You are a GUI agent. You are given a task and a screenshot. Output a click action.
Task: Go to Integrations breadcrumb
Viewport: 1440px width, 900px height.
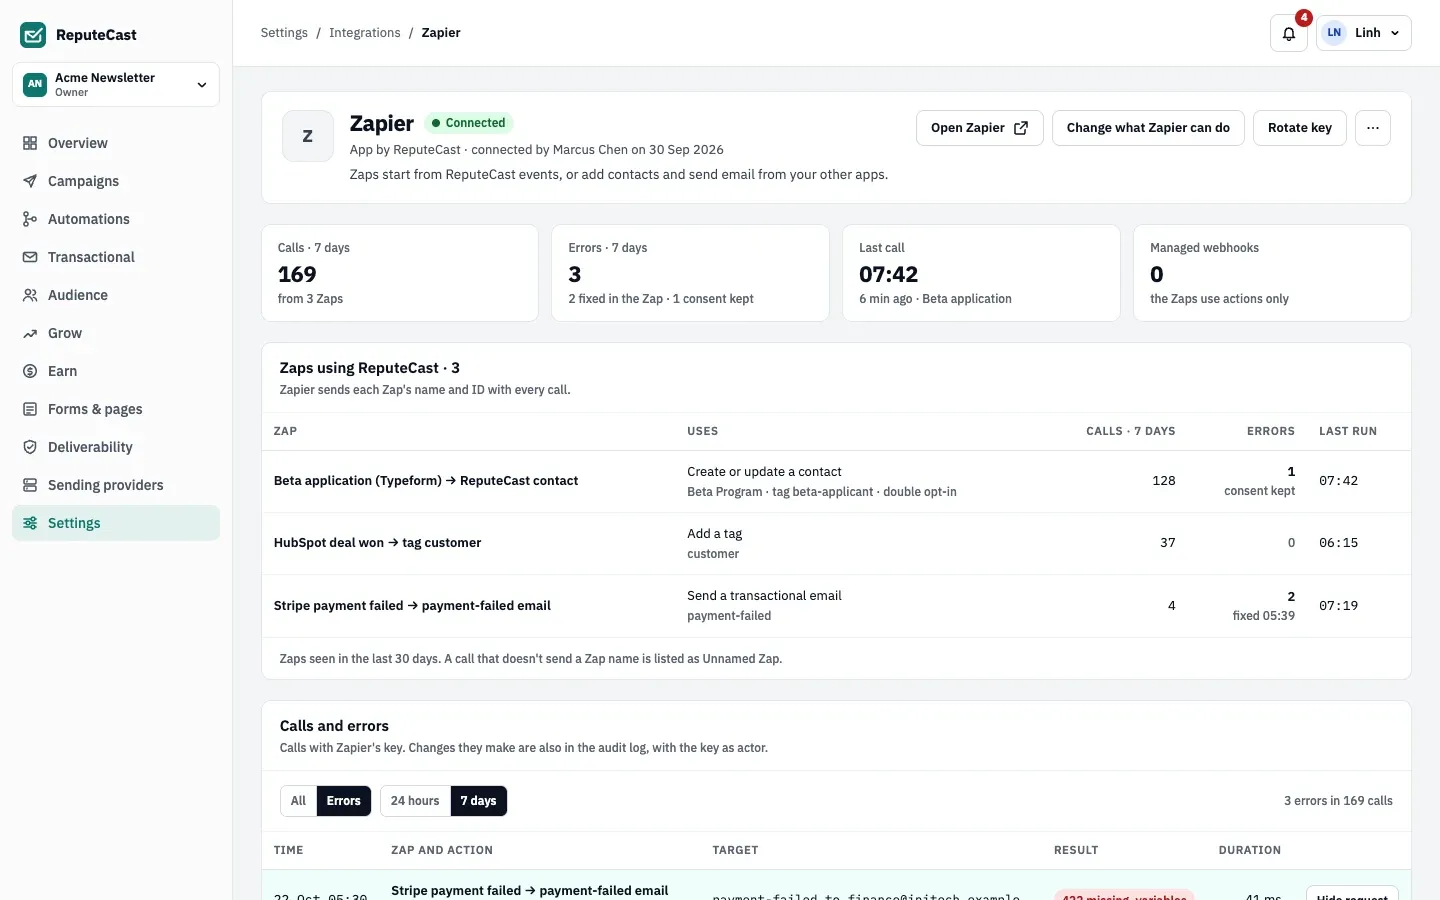pyautogui.click(x=364, y=33)
